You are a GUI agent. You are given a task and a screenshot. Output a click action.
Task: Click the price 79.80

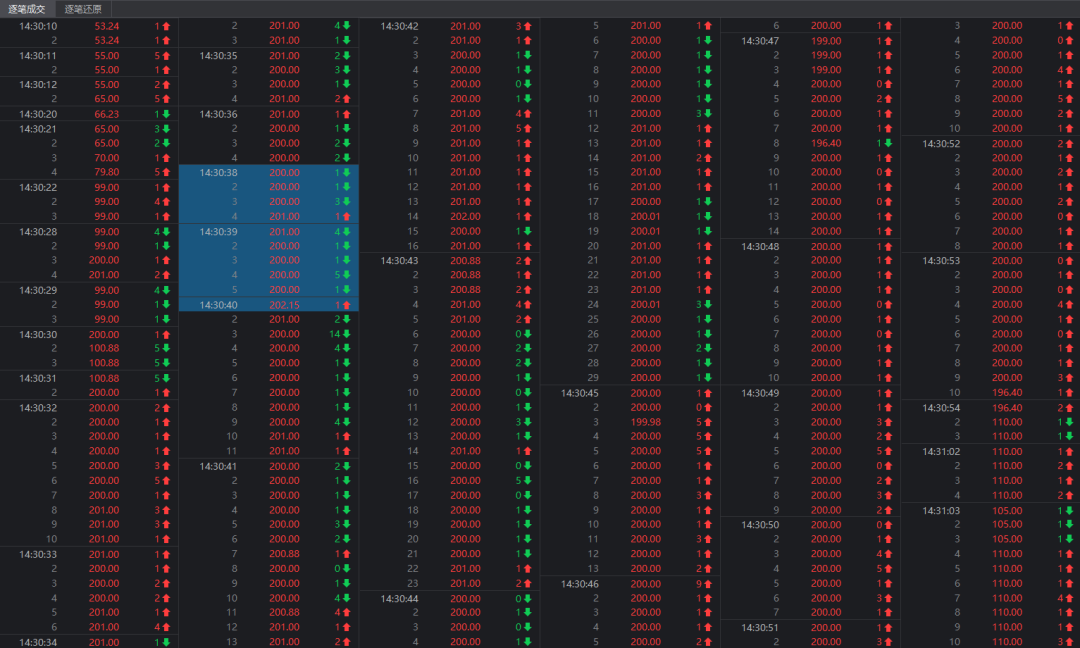107,172
